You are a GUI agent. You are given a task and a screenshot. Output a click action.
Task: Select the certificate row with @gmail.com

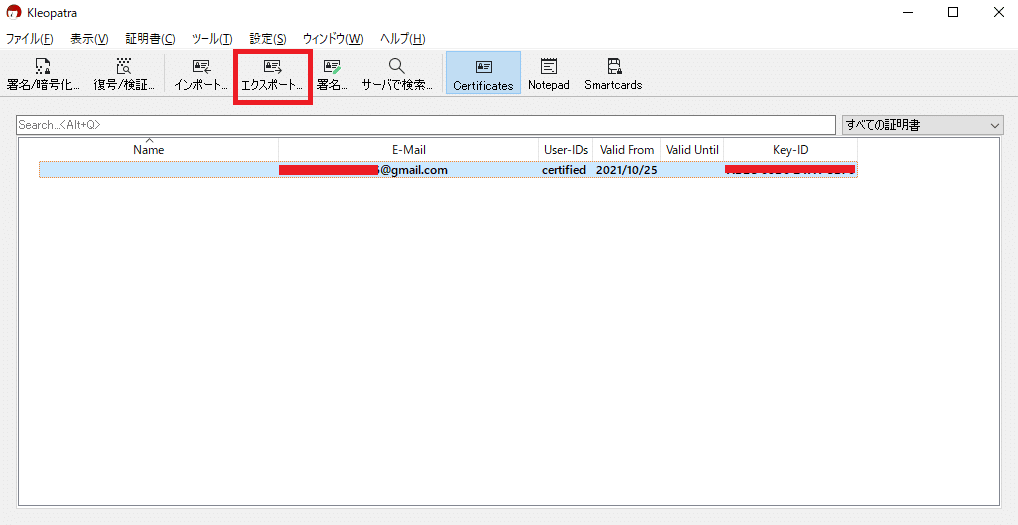coord(448,170)
